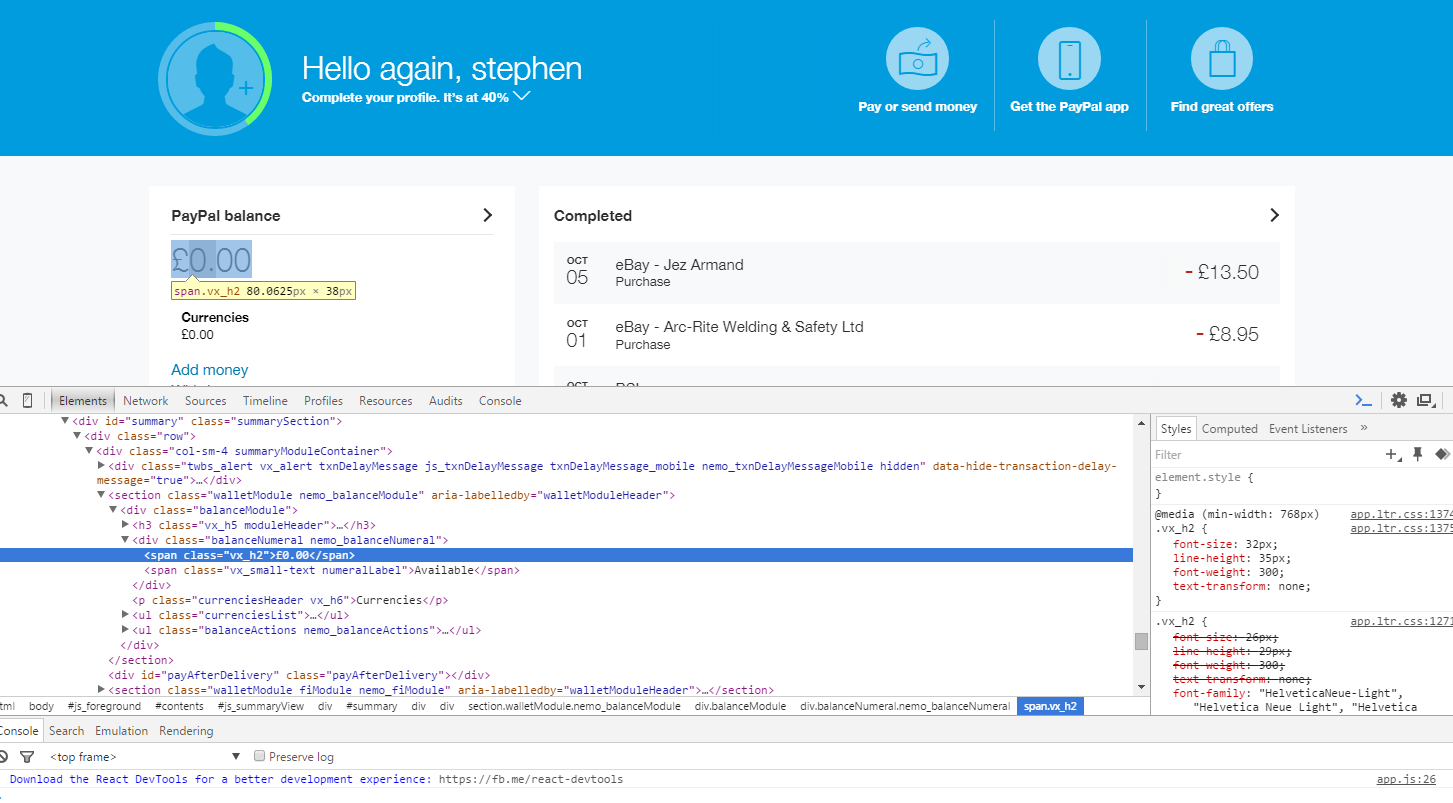Viewport: 1453px width, 803px height.
Task: Open the Console tab in top panel
Action: (x=500, y=400)
